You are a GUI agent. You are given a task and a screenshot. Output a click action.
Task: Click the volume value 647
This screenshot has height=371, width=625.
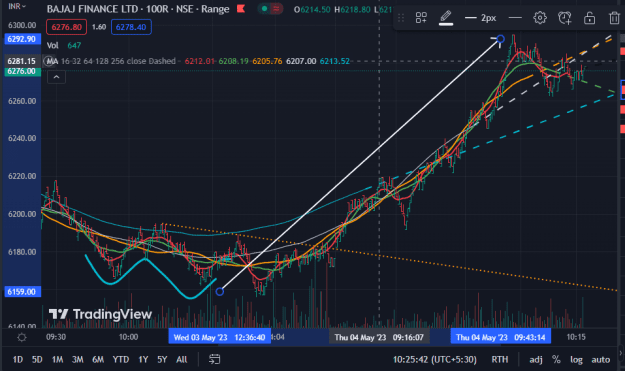tap(74, 45)
